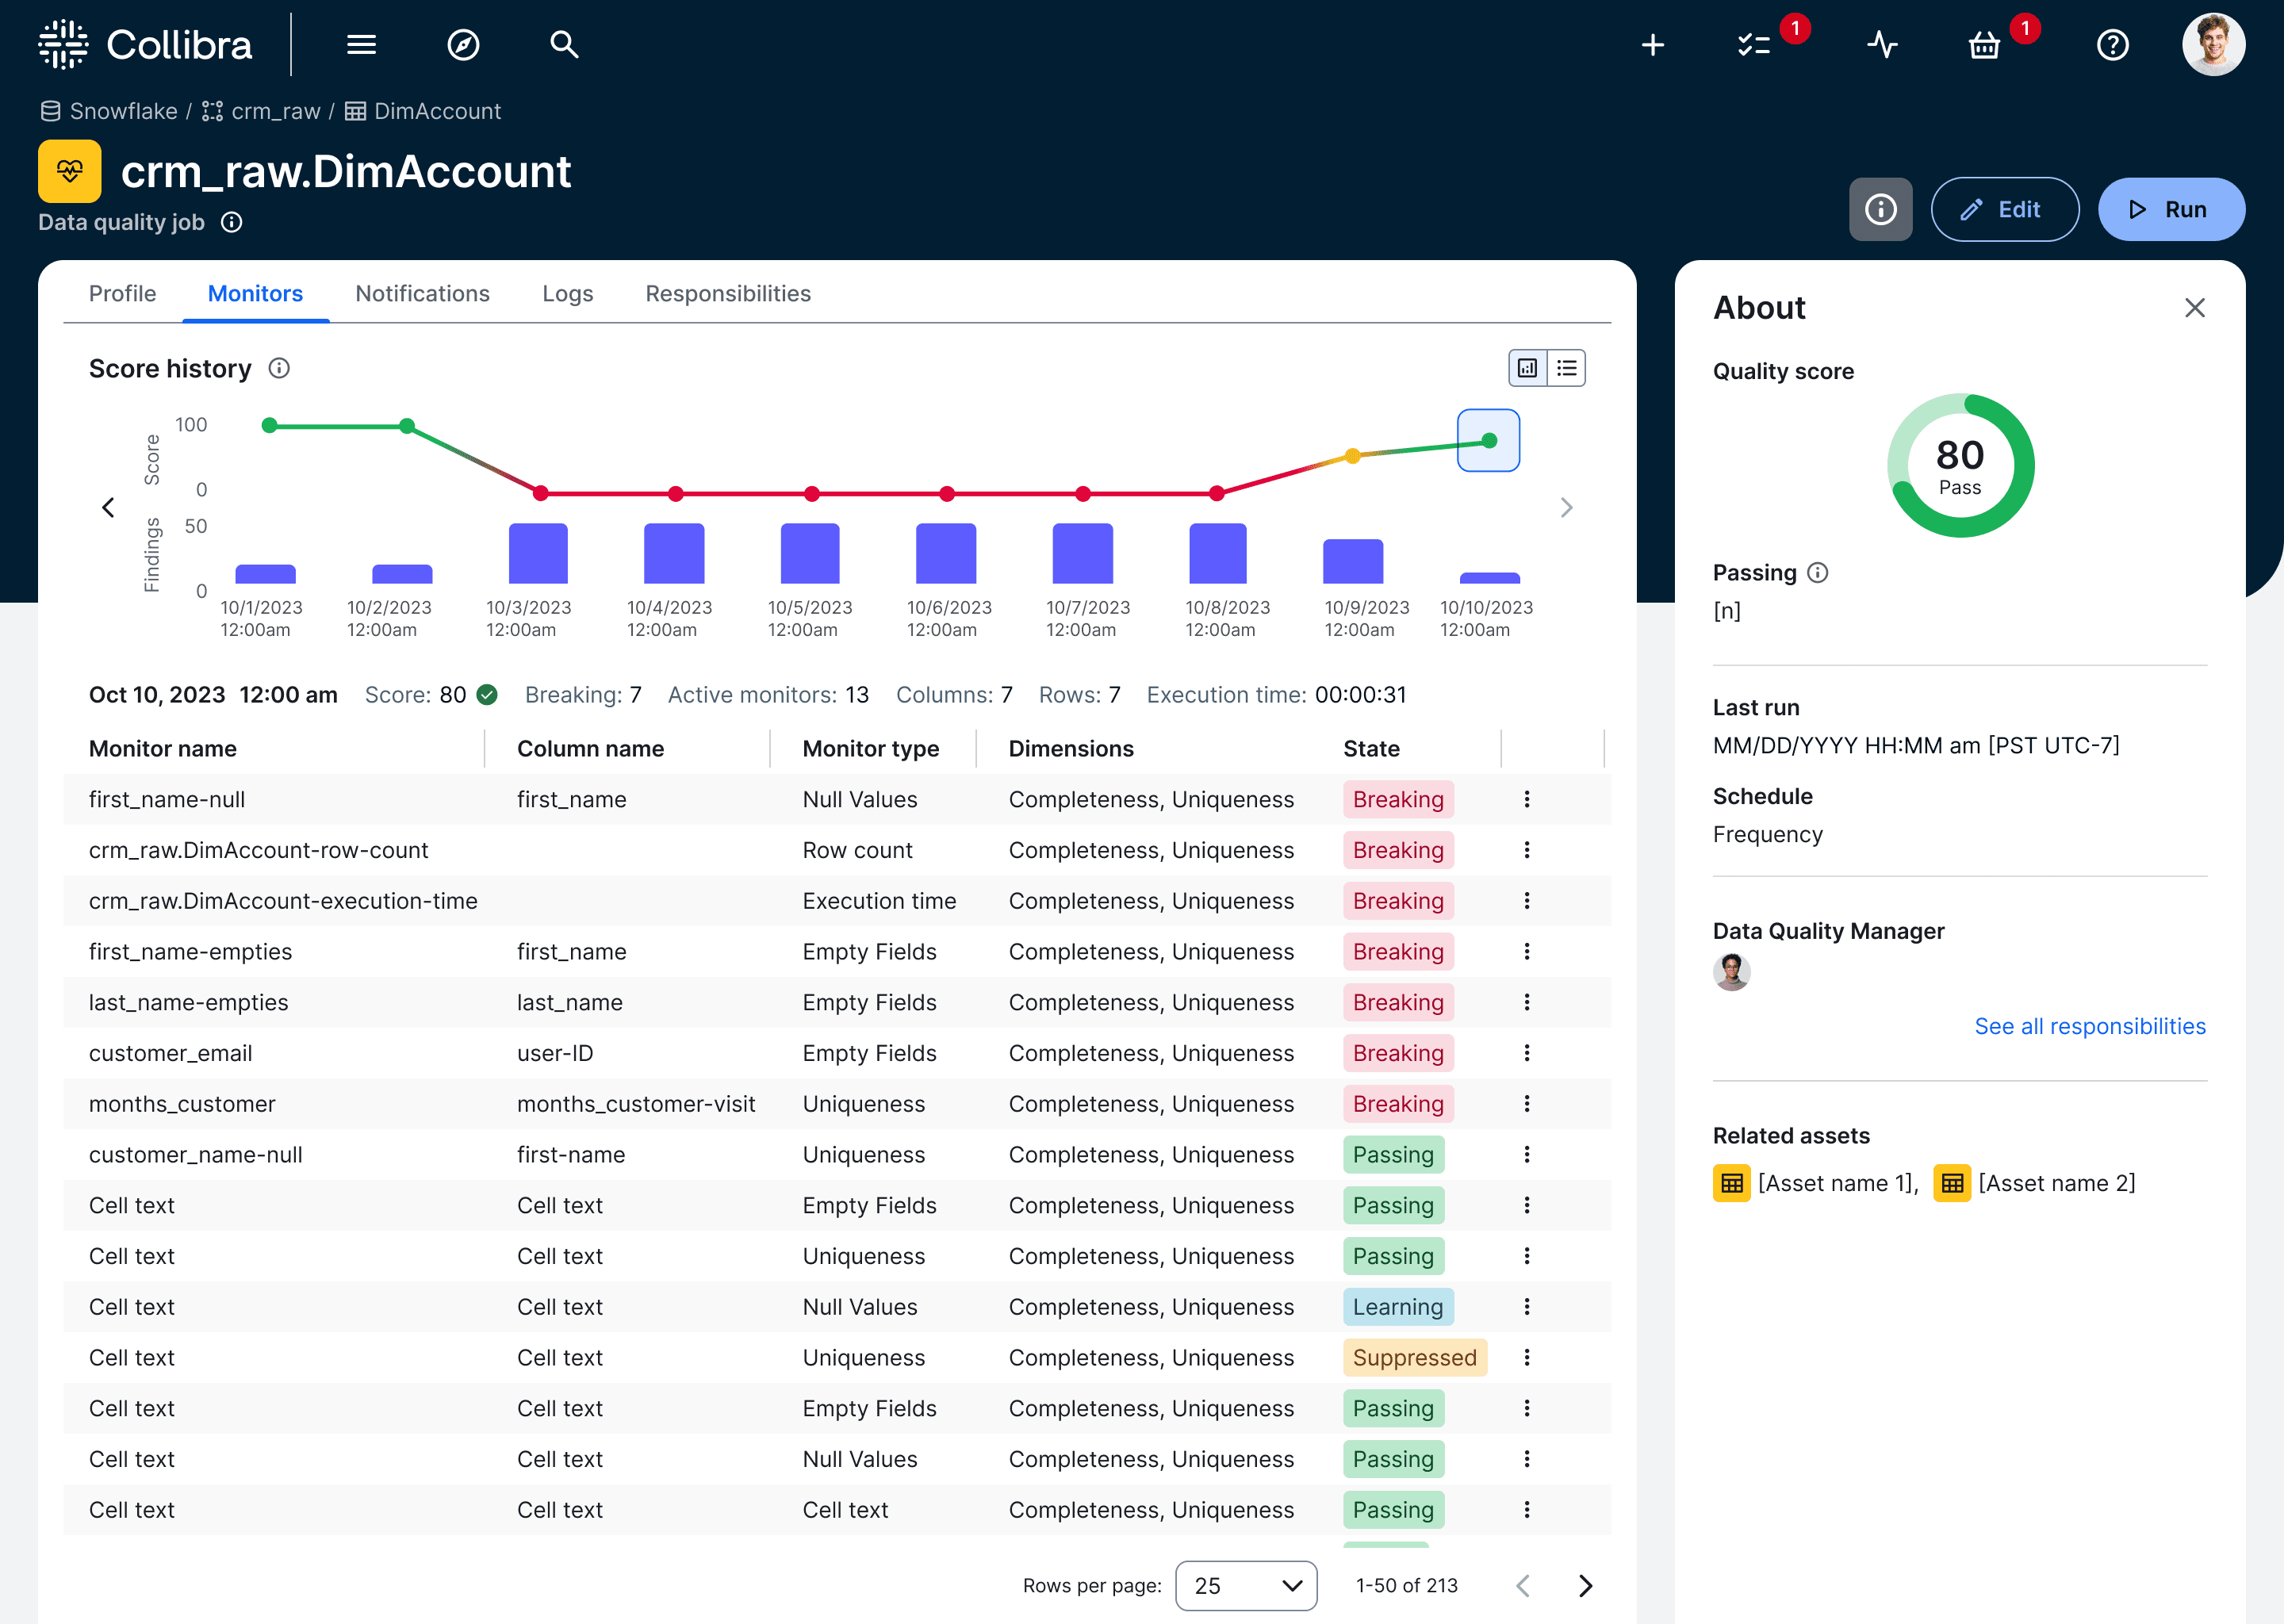Click the 10/5/2023 findings bar

[810, 553]
